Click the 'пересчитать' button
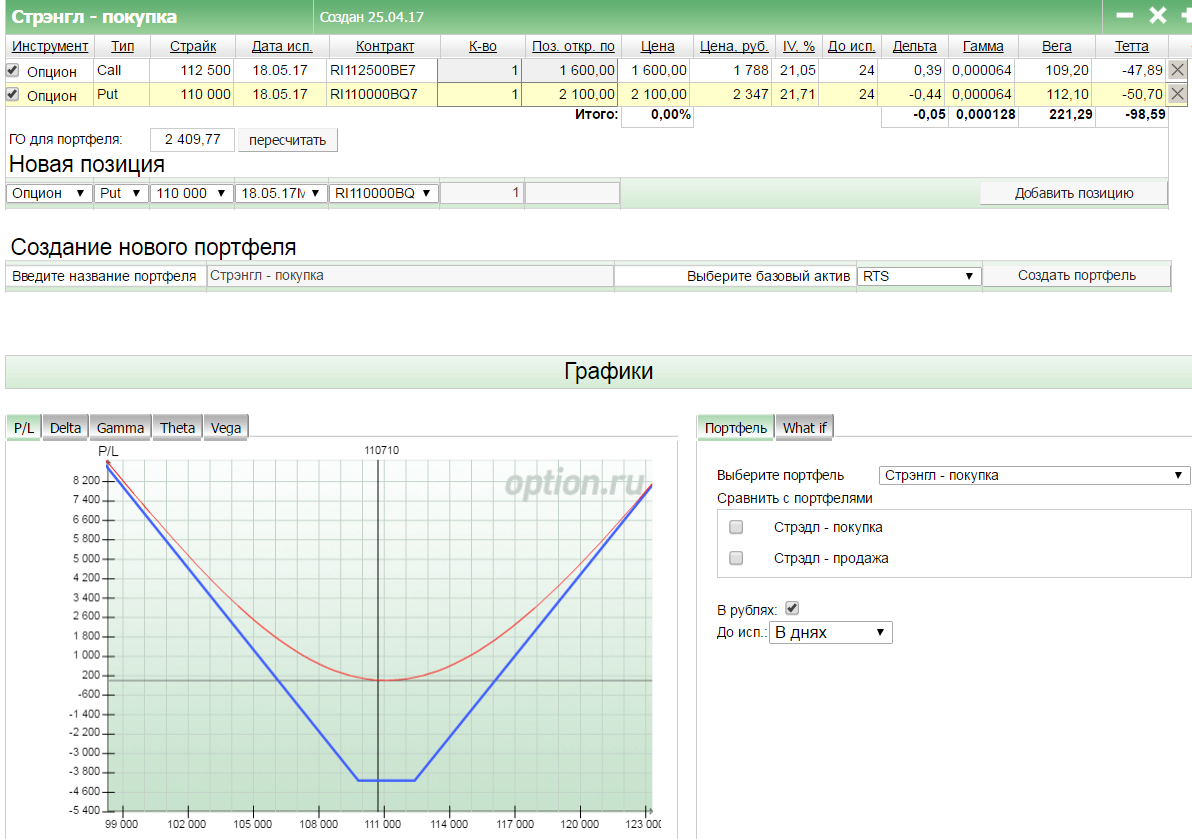This screenshot has width=1192, height=839. tap(288, 140)
